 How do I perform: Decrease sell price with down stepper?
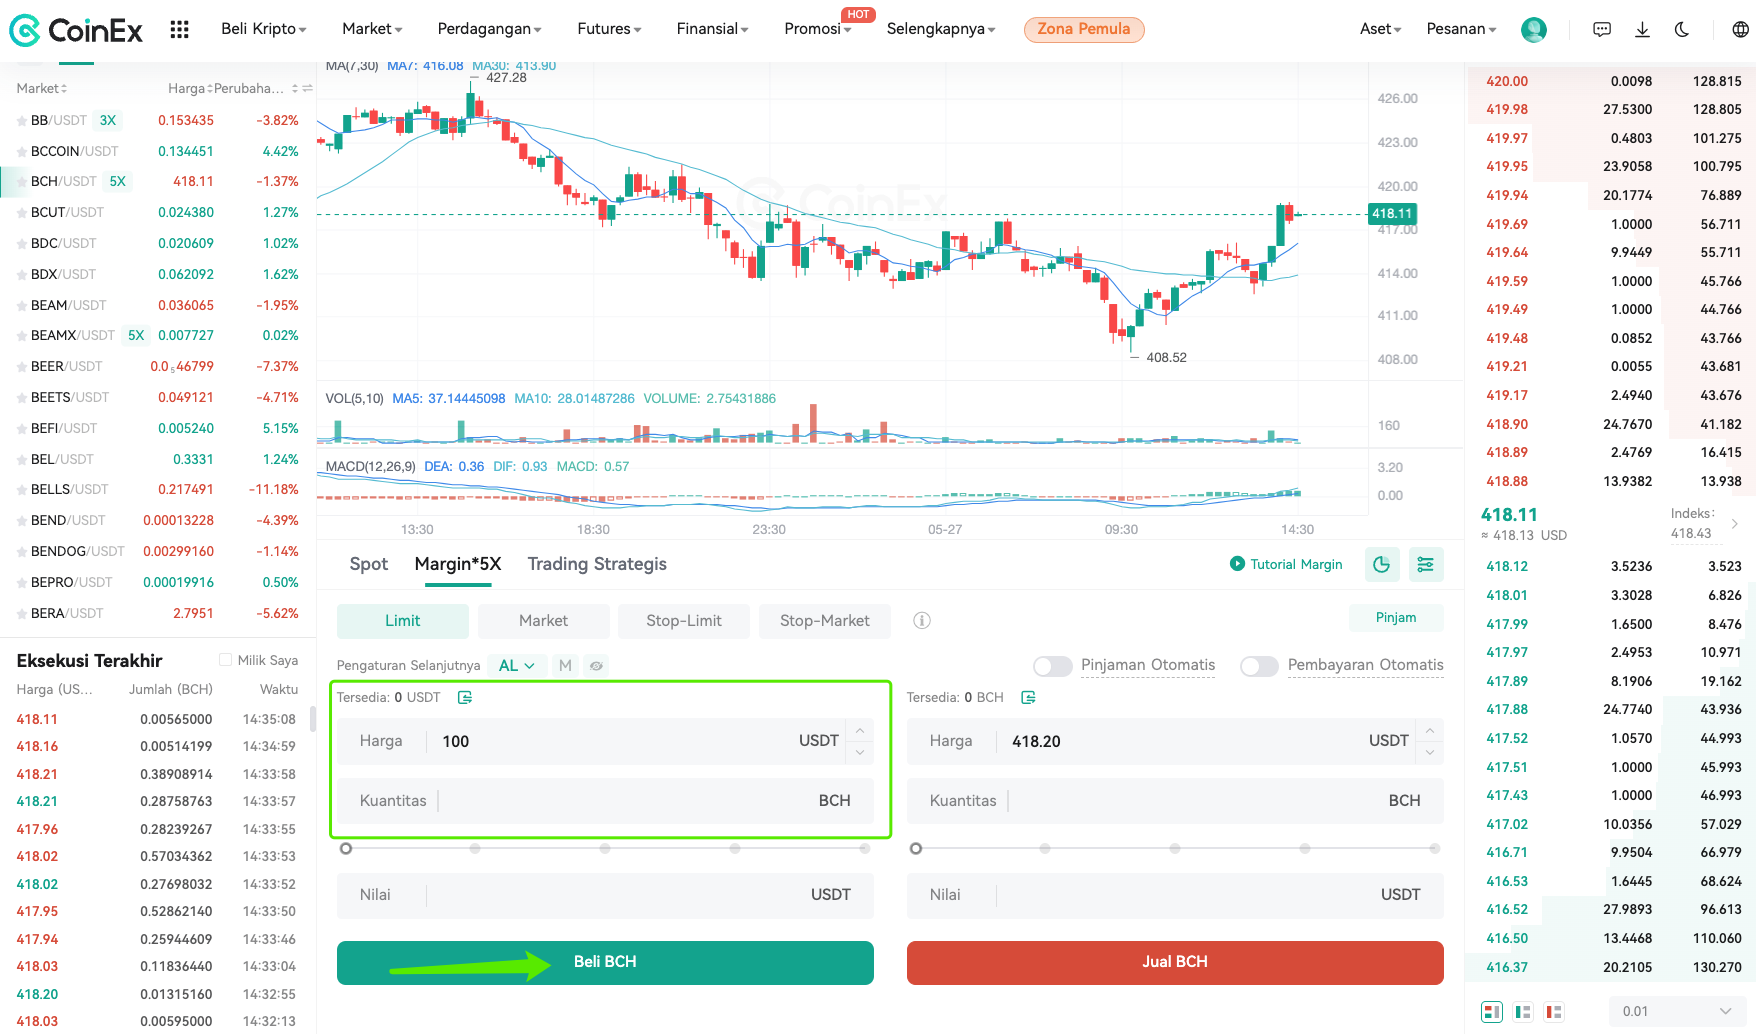point(1430,752)
